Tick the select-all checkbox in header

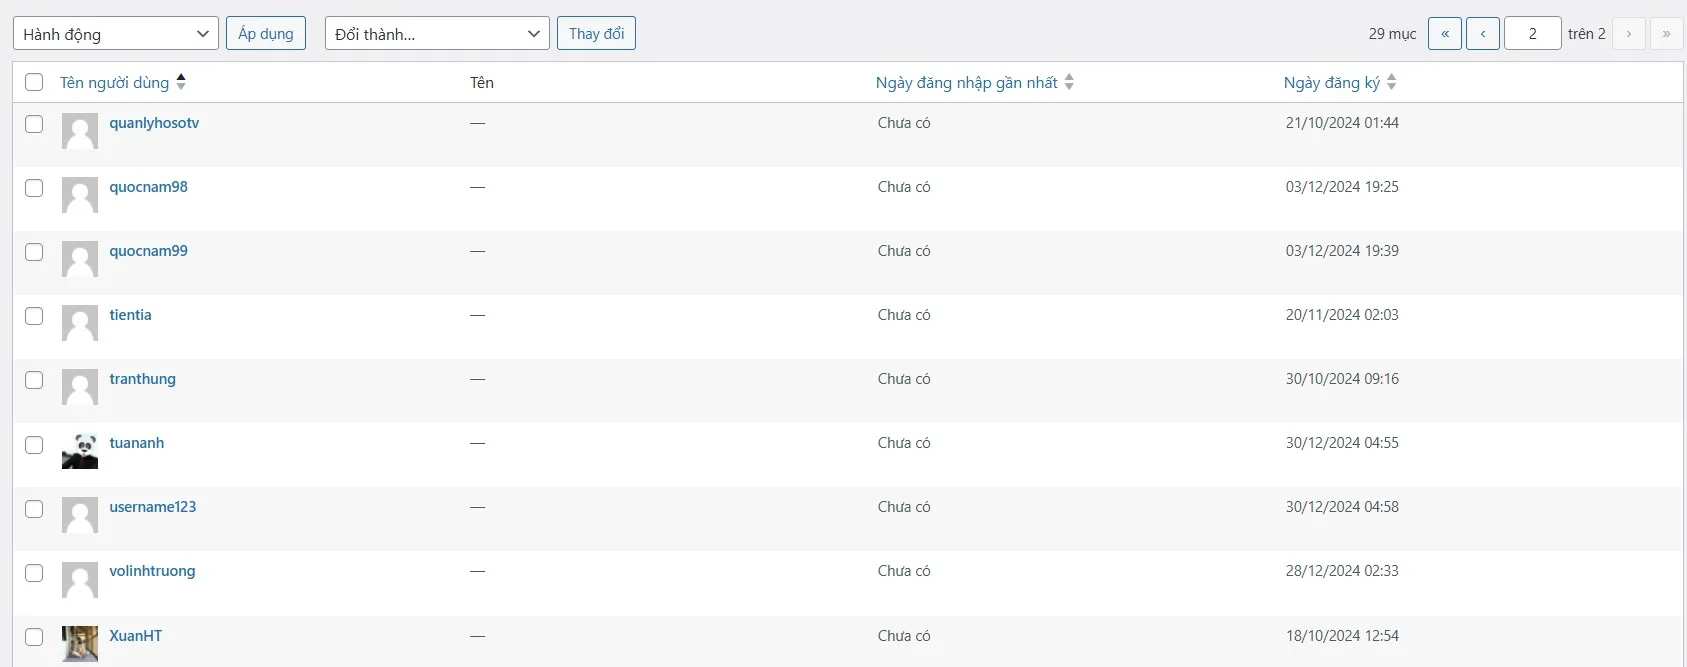34,82
